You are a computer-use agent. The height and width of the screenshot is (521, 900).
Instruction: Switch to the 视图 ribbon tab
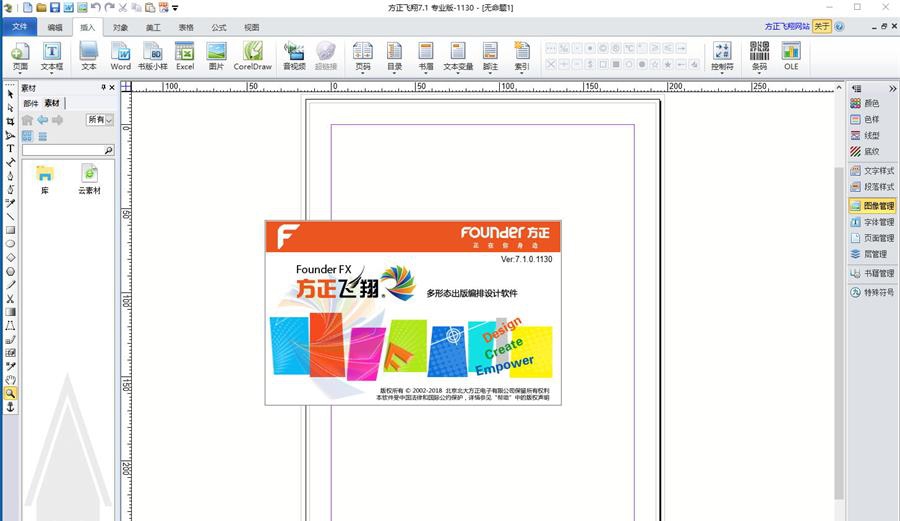pyautogui.click(x=251, y=27)
